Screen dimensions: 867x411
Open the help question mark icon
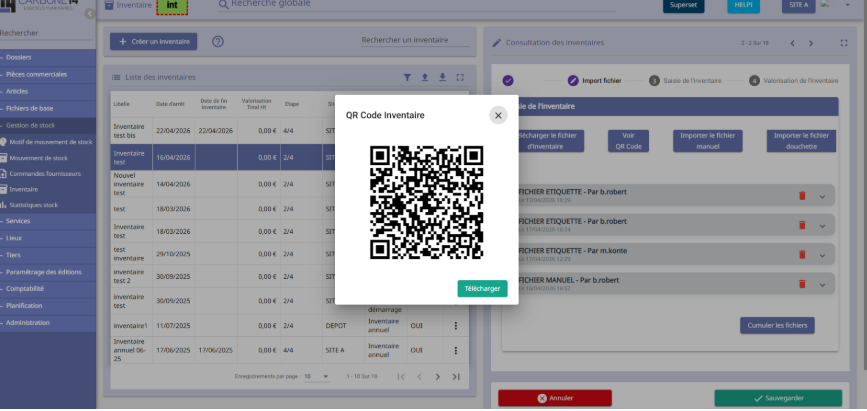pos(218,41)
